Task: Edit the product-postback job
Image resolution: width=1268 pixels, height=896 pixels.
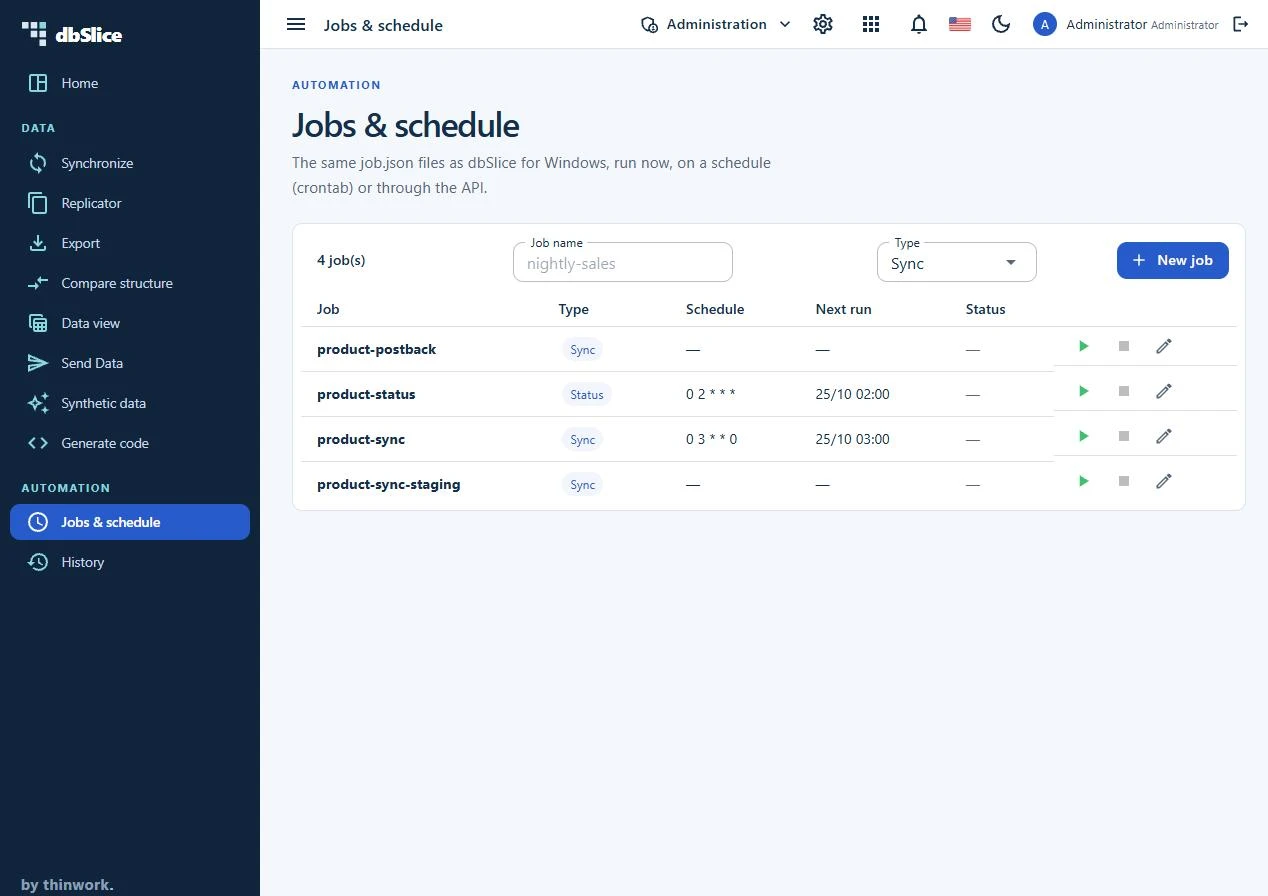Action: (1164, 346)
